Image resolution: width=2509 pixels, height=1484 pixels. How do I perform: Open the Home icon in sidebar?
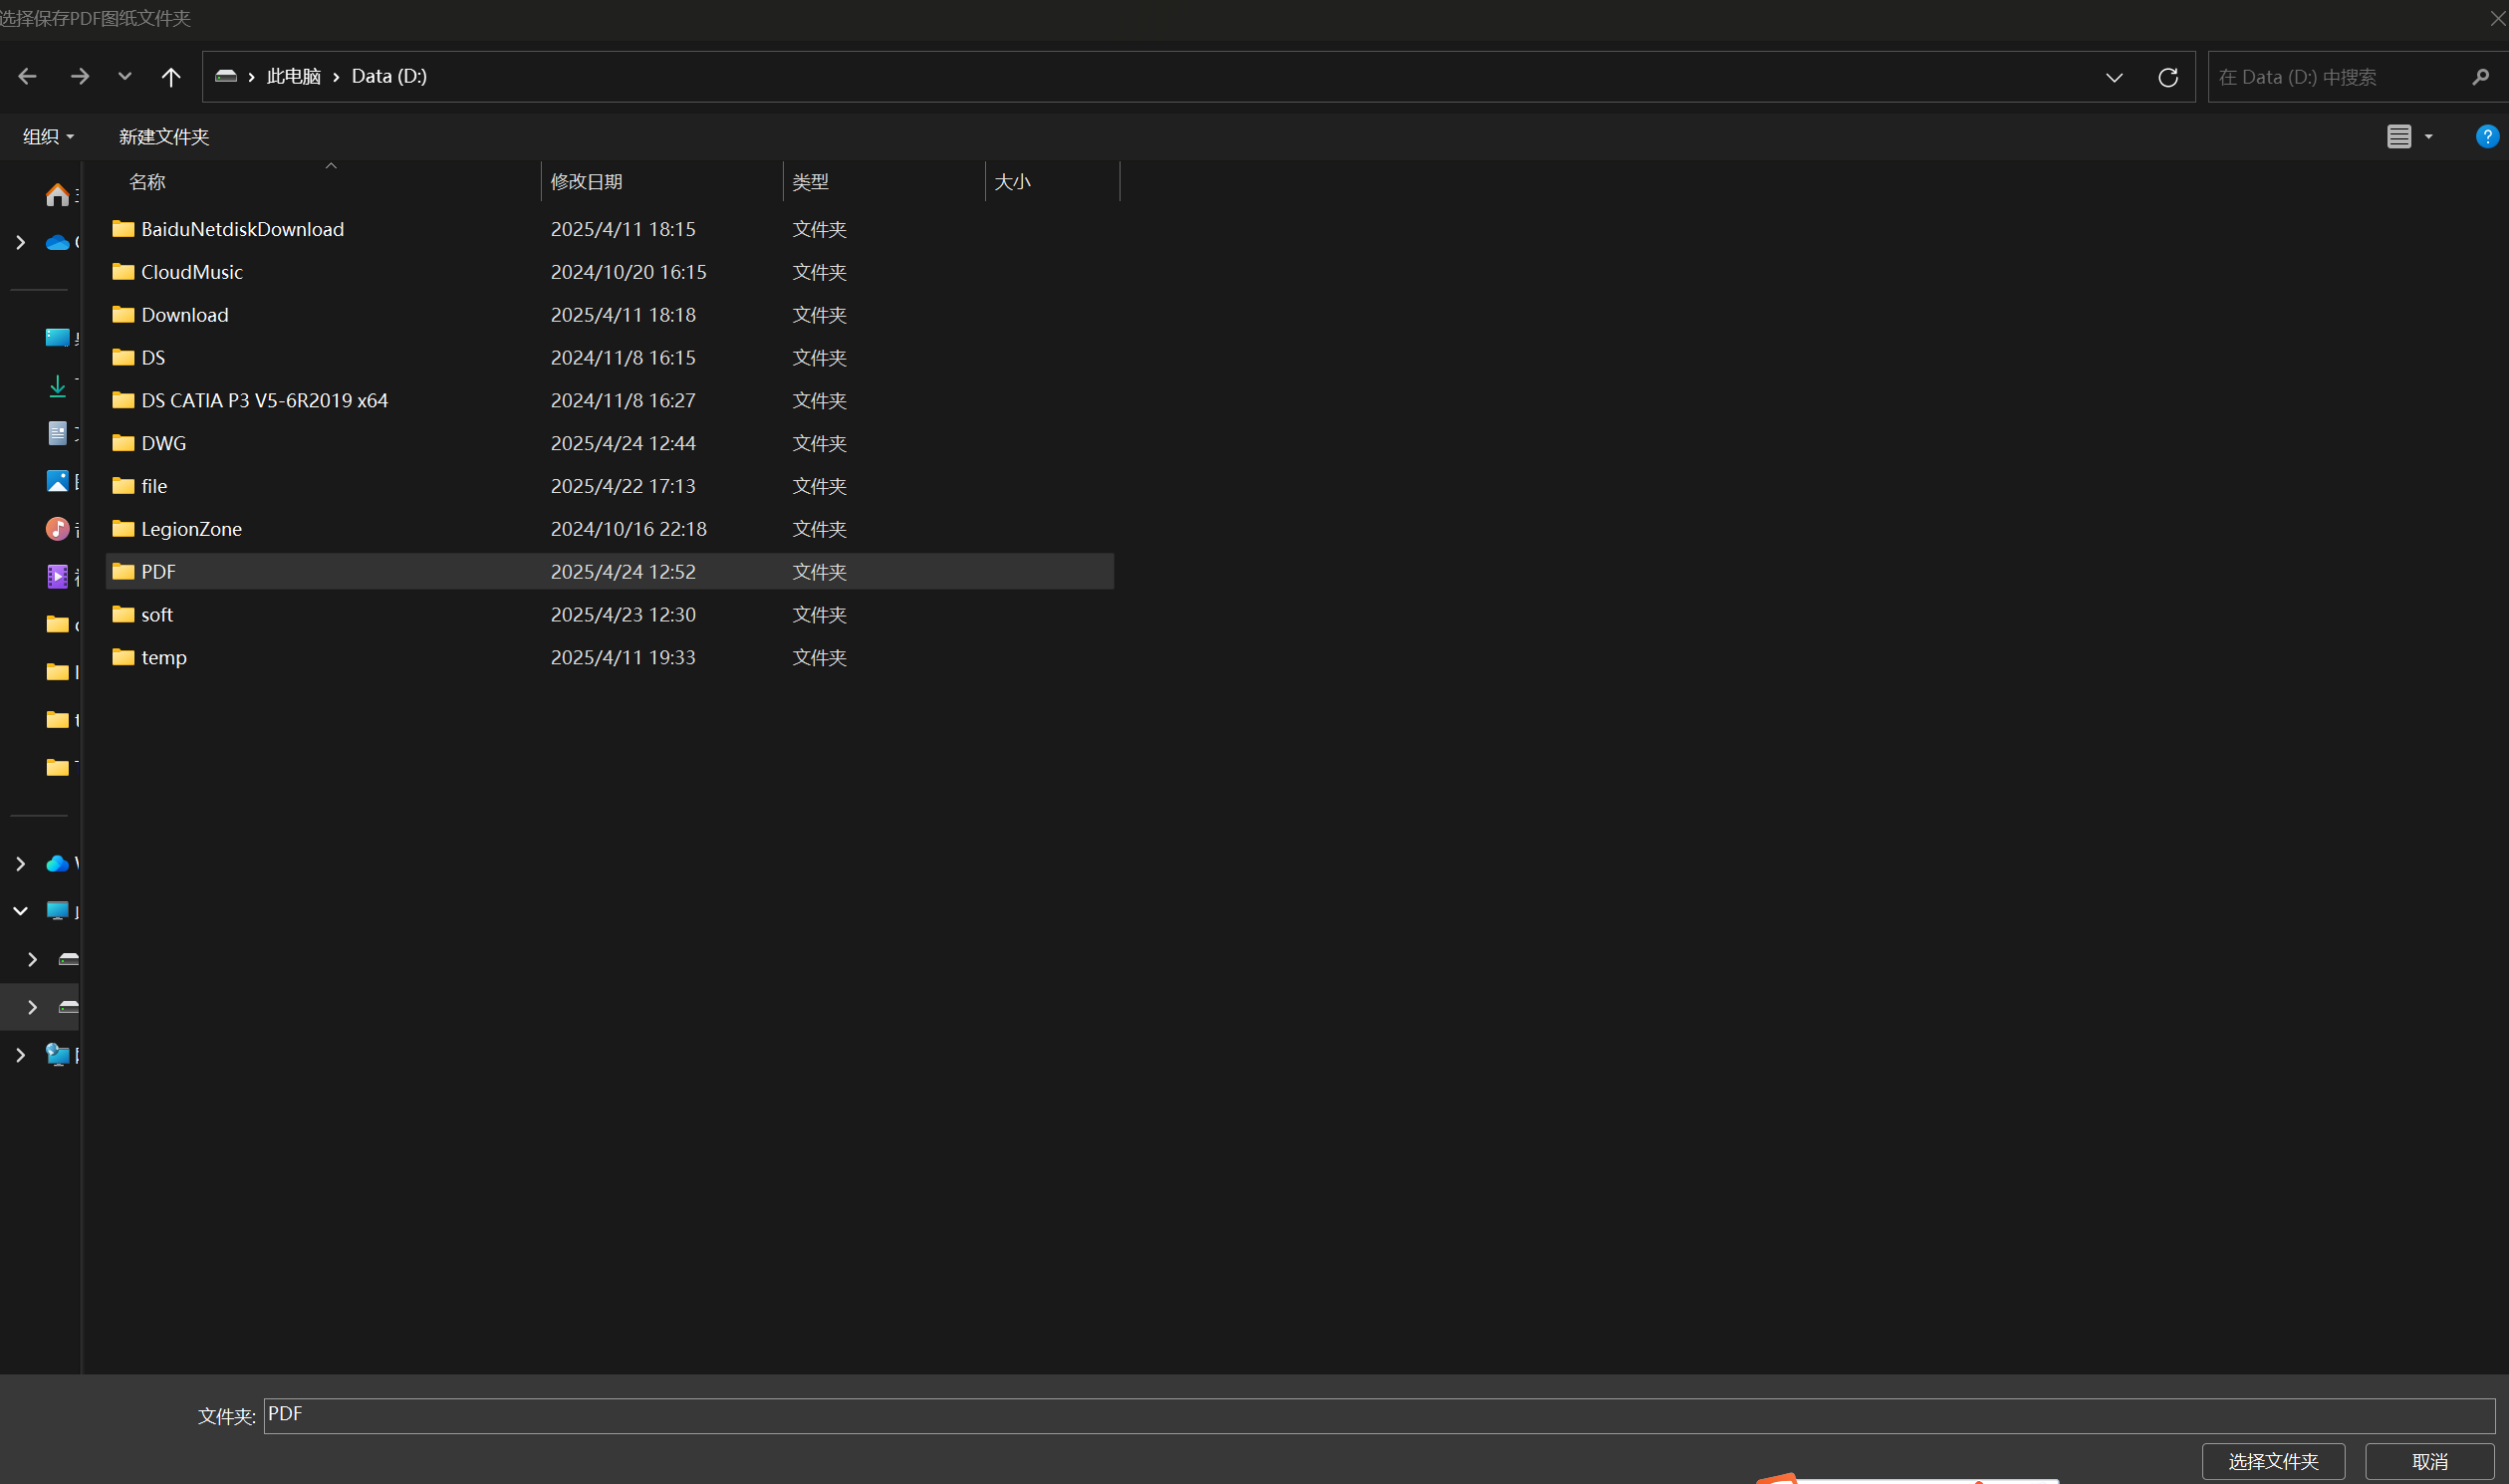pos(57,195)
